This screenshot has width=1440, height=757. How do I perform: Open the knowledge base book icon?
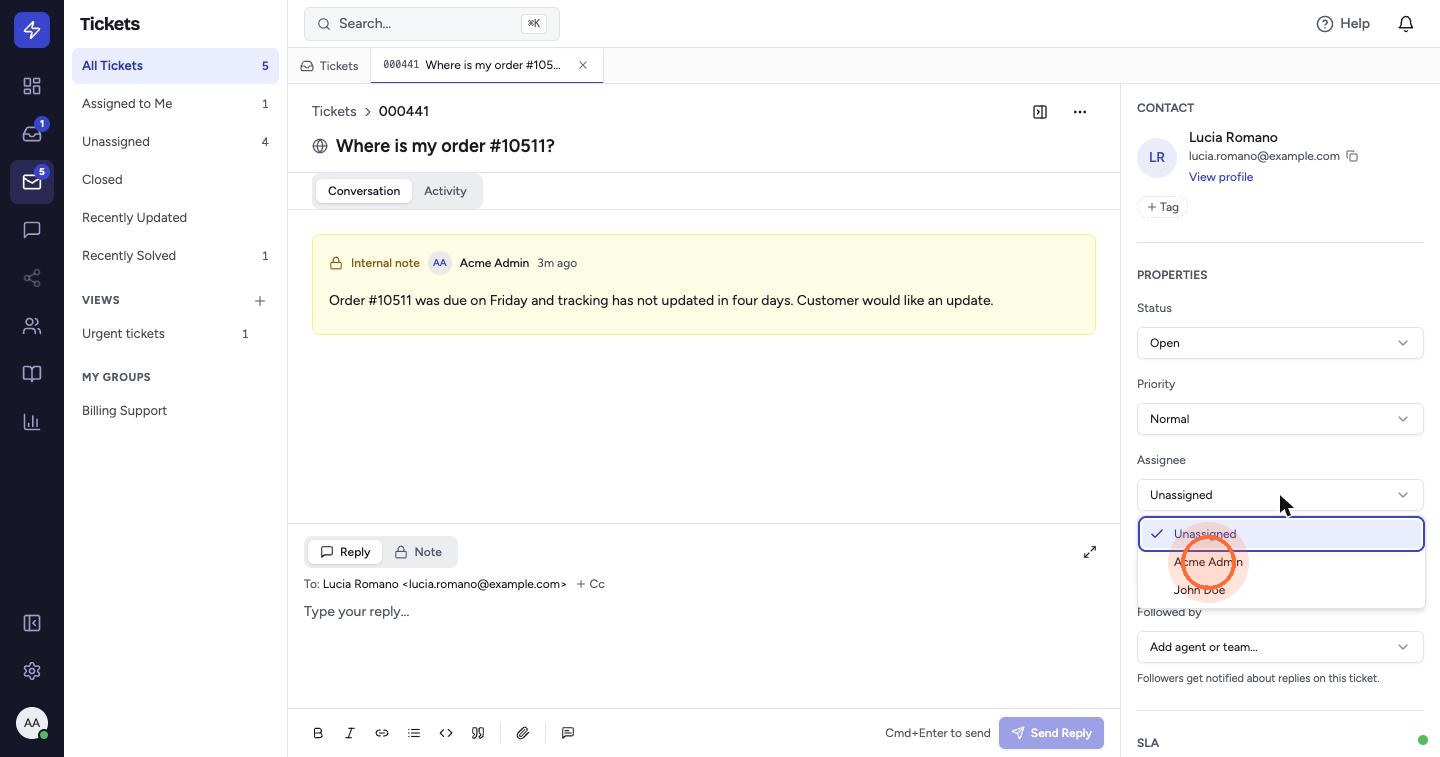32,374
